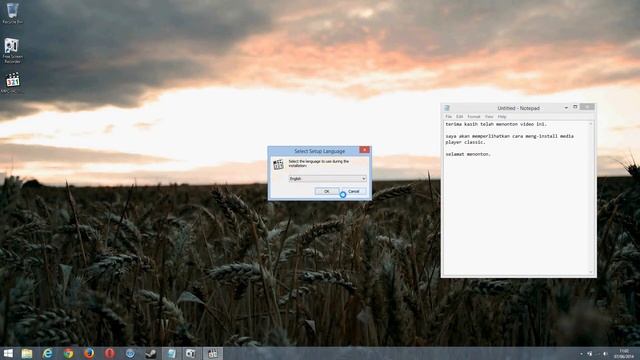
Task: Click the network icon in system tray
Action: (x=589, y=354)
